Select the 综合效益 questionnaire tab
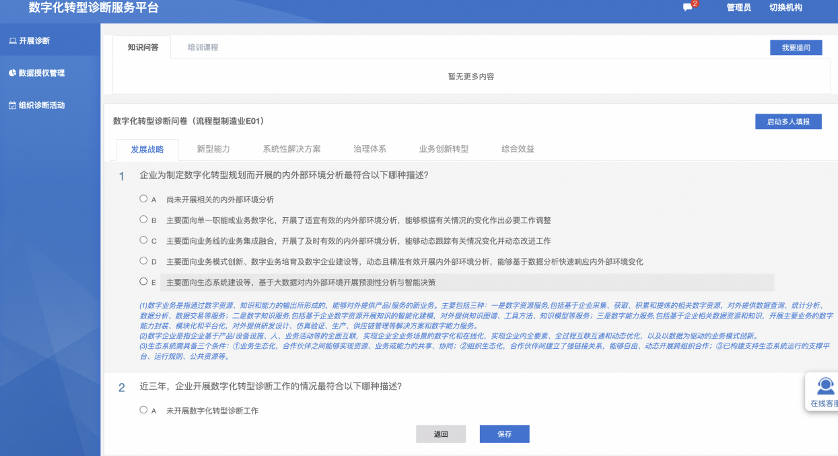Screen dimensions: 838x456 click(x=518, y=149)
